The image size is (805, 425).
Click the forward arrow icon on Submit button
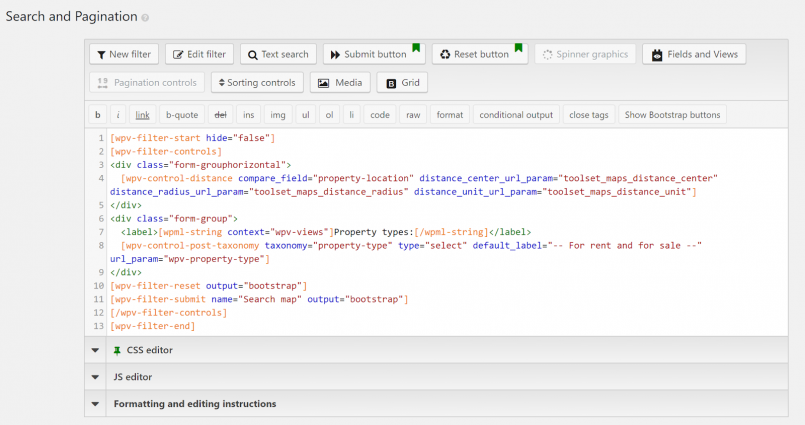point(335,55)
